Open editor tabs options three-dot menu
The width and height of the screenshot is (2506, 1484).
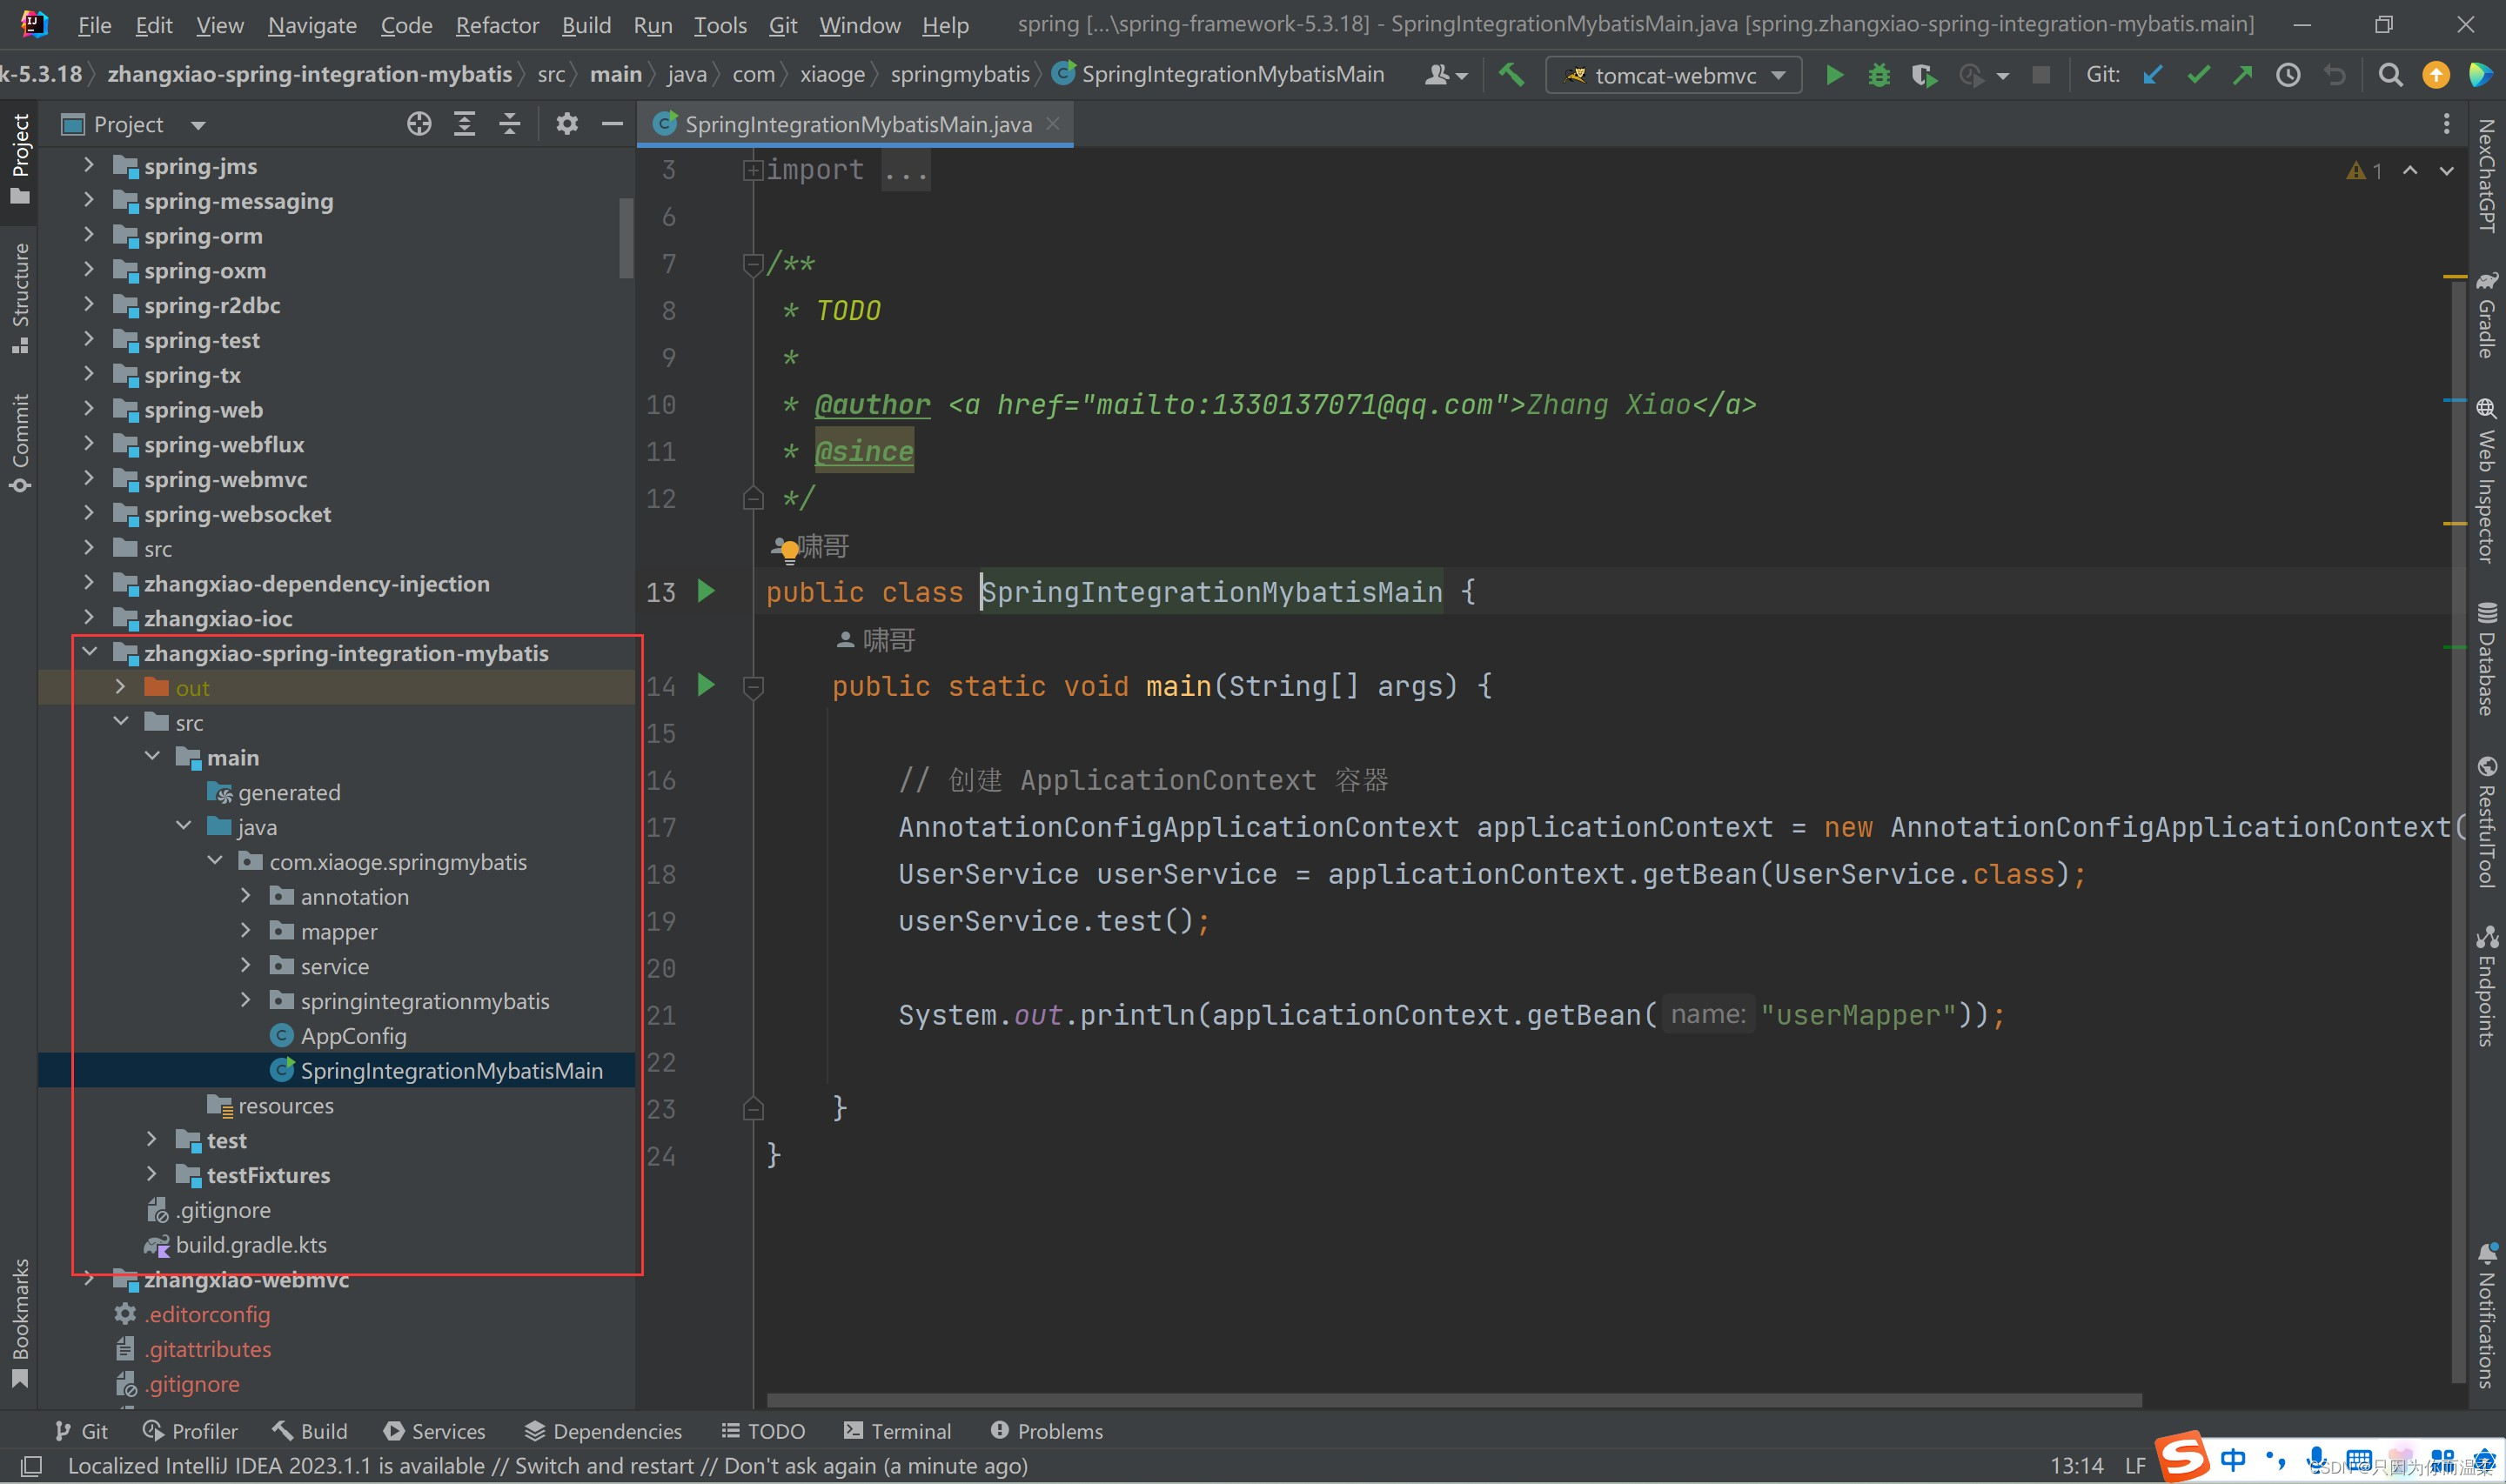point(2446,124)
